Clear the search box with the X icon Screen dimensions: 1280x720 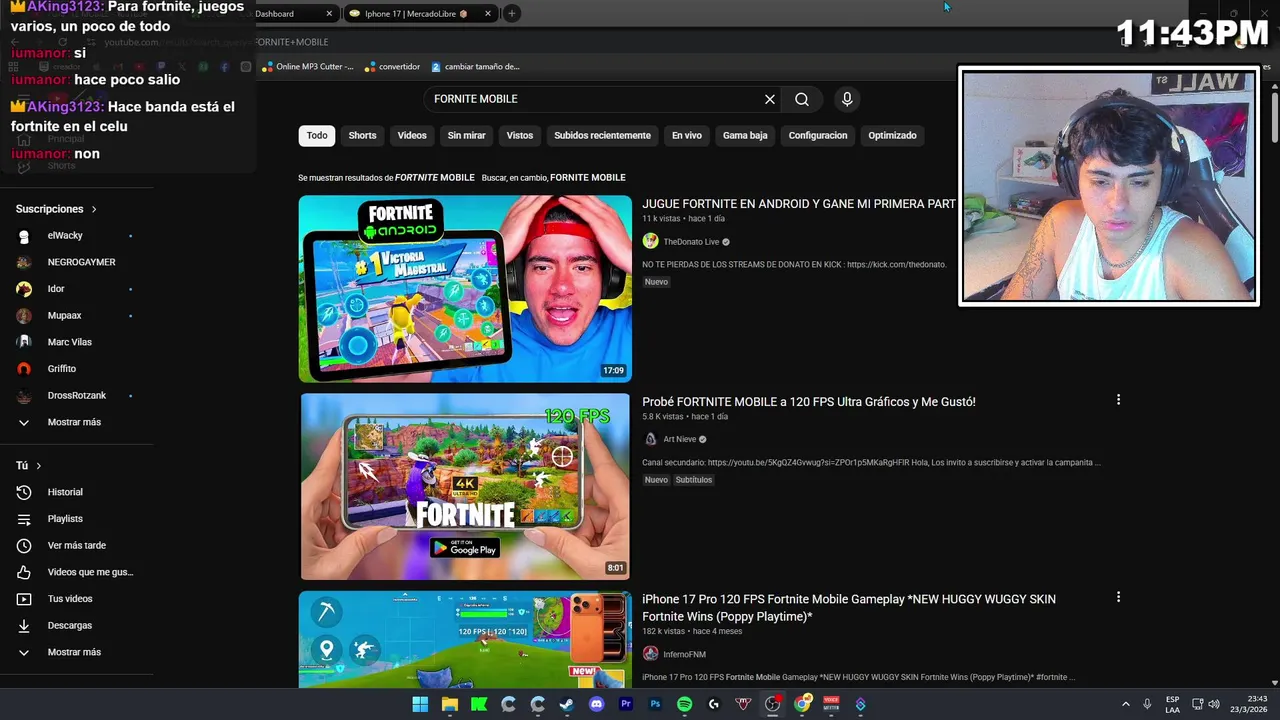(769, 99)
